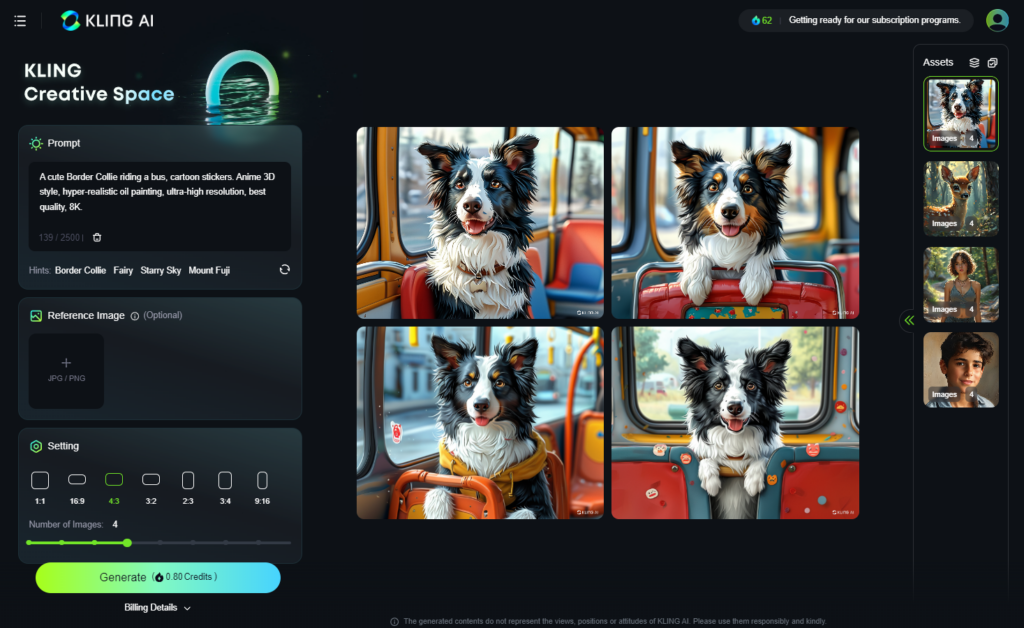This screenshot has width=1024, height=628.
Task: Open the Border Collie asset thumbnail
Action: click(x=961, y=114)
